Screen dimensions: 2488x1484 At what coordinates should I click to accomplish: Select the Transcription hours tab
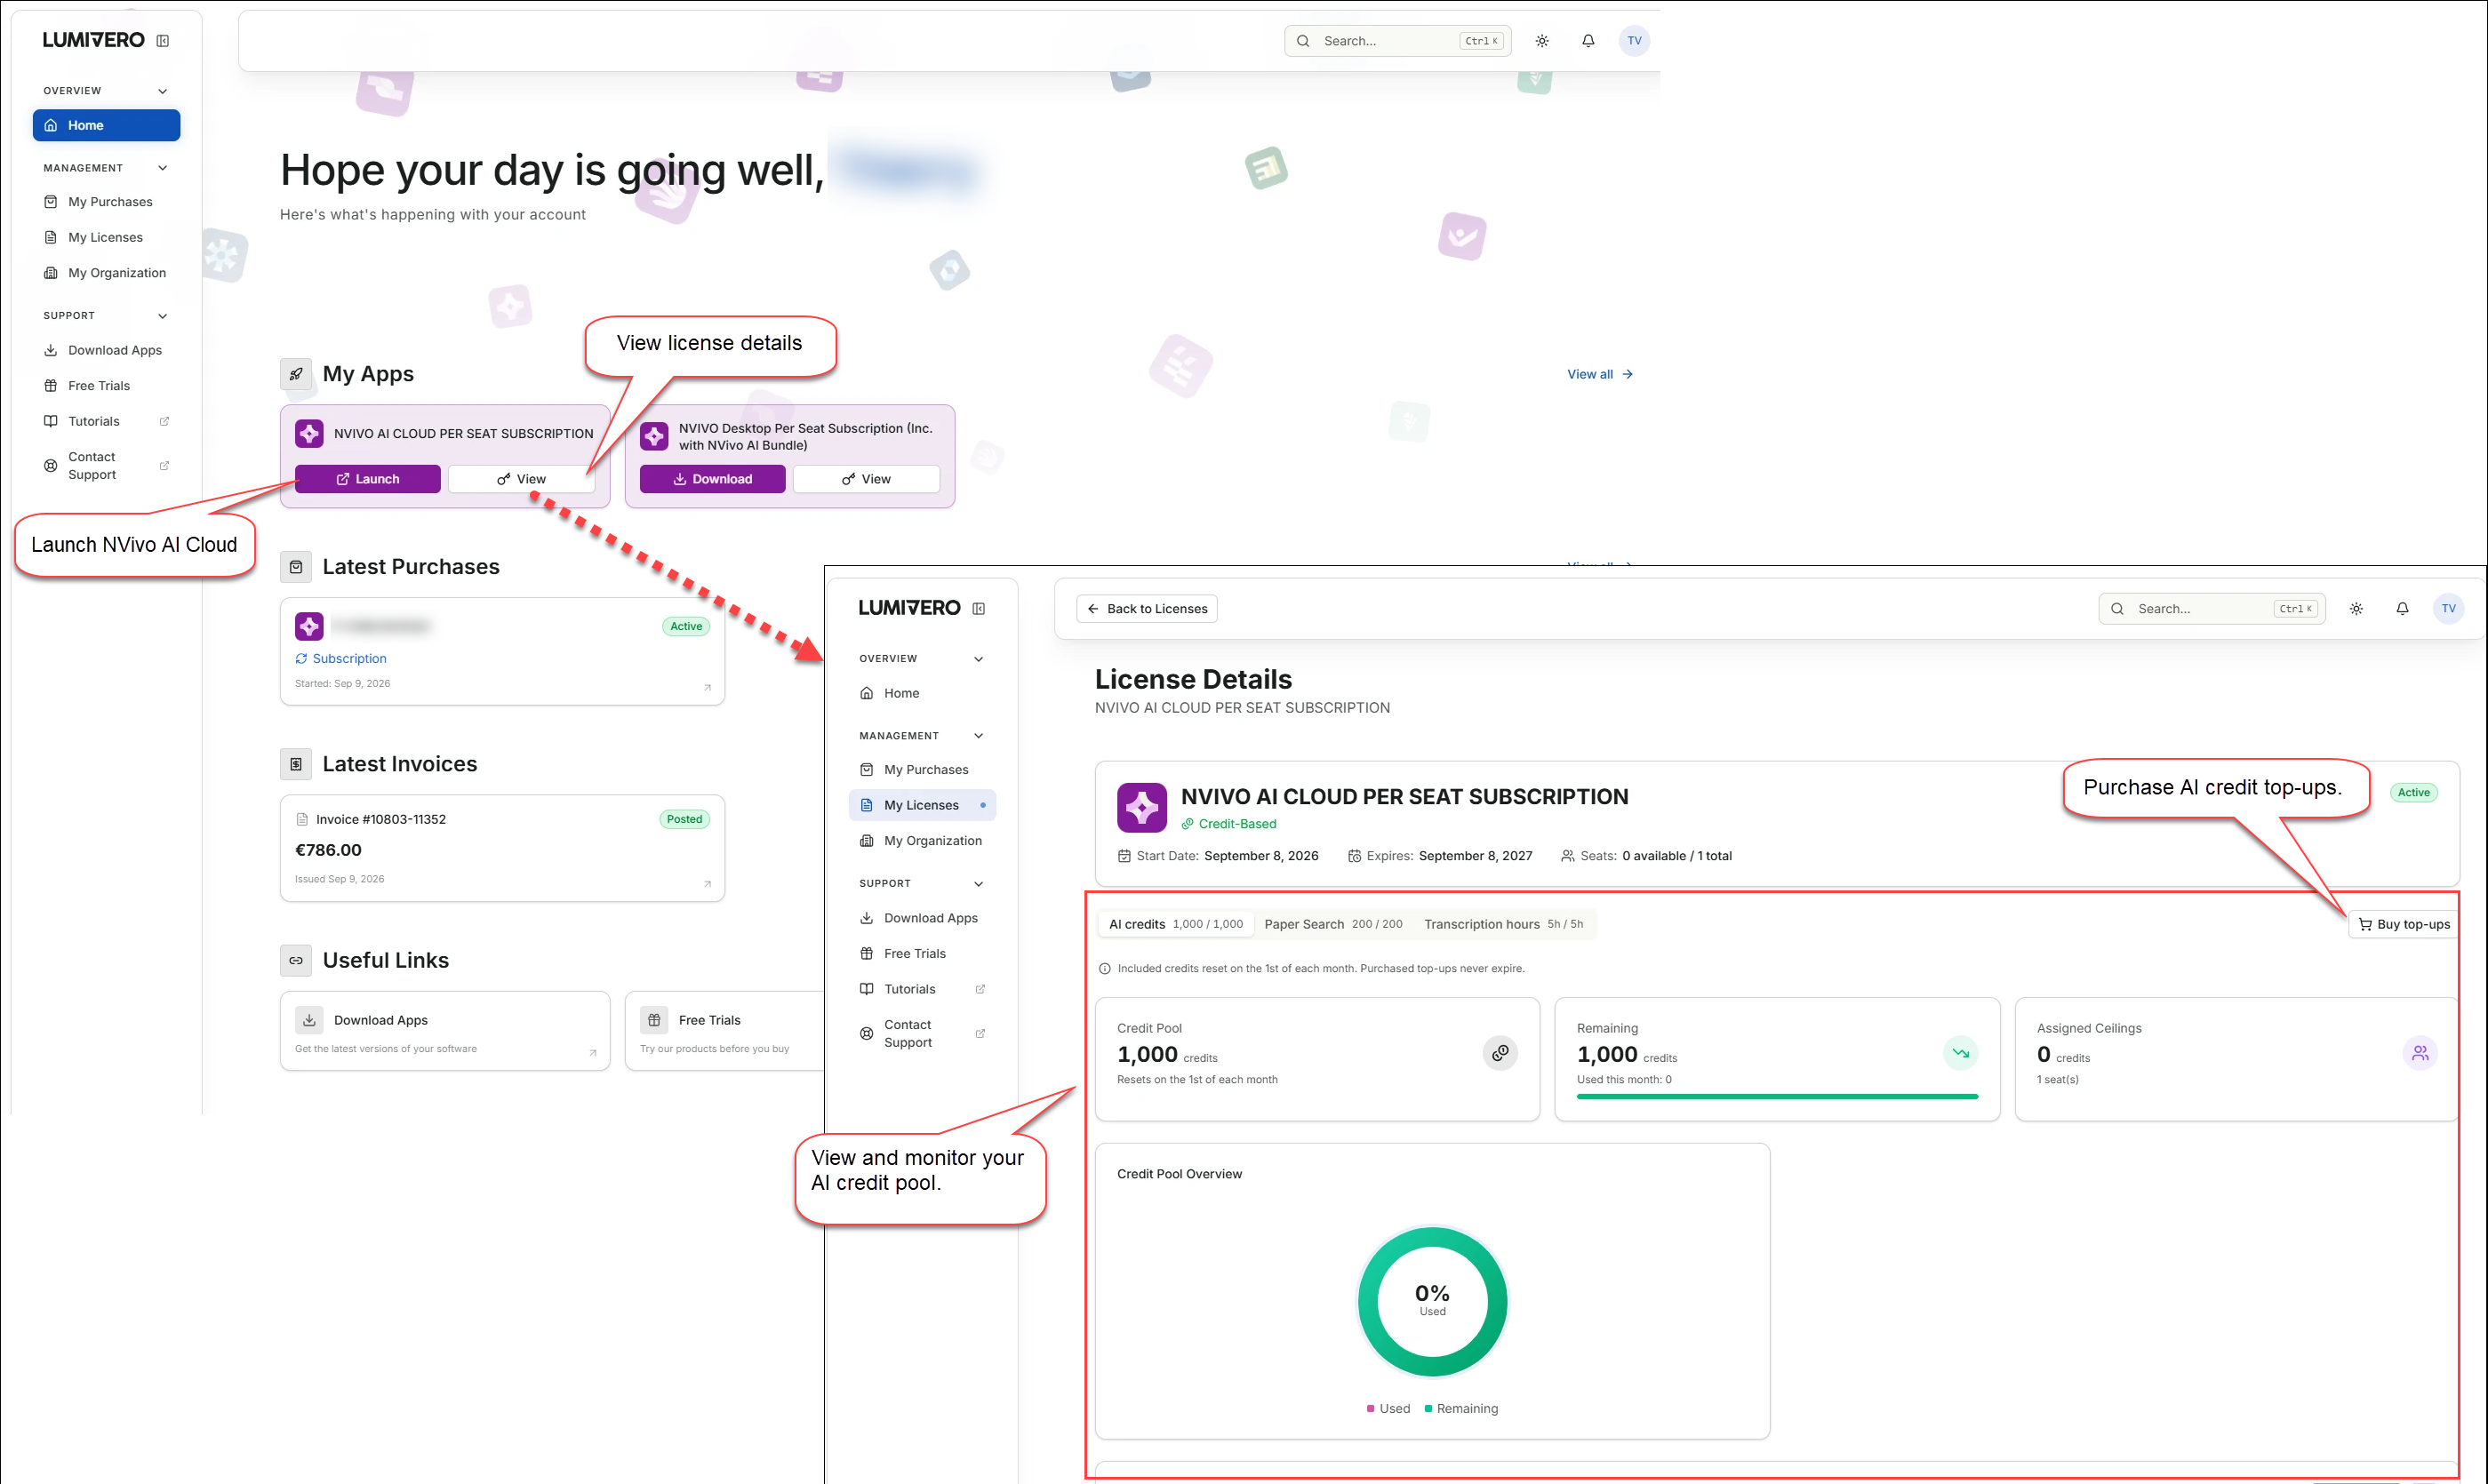pos(1503,924)
